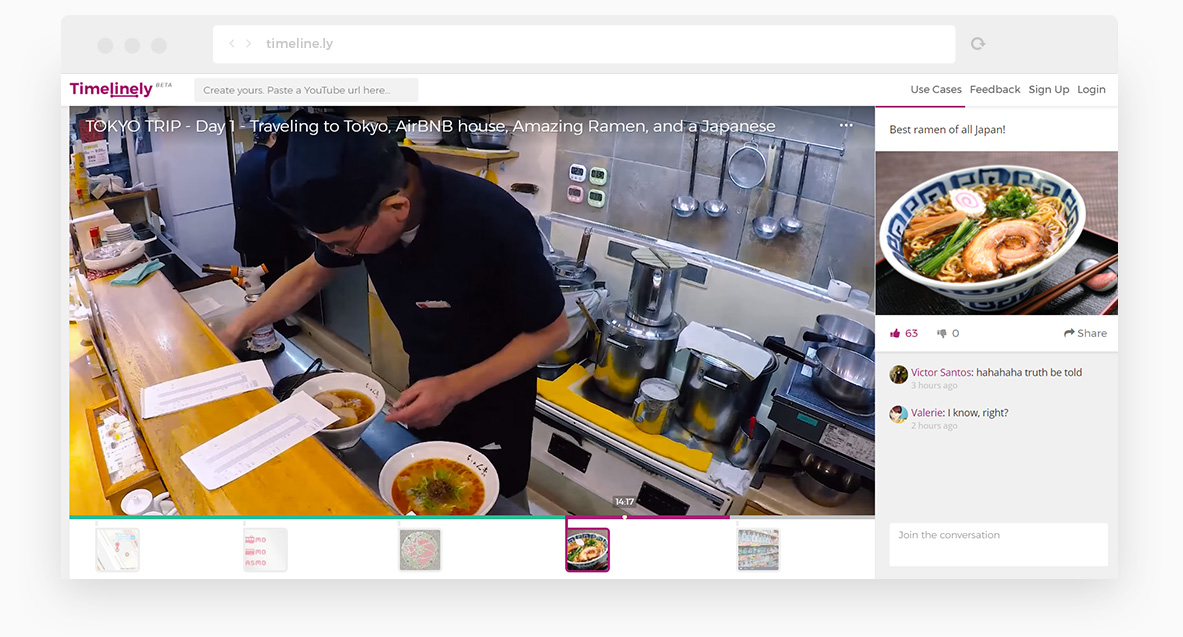Click the Share arrow icon

[x=1069, y=334]
